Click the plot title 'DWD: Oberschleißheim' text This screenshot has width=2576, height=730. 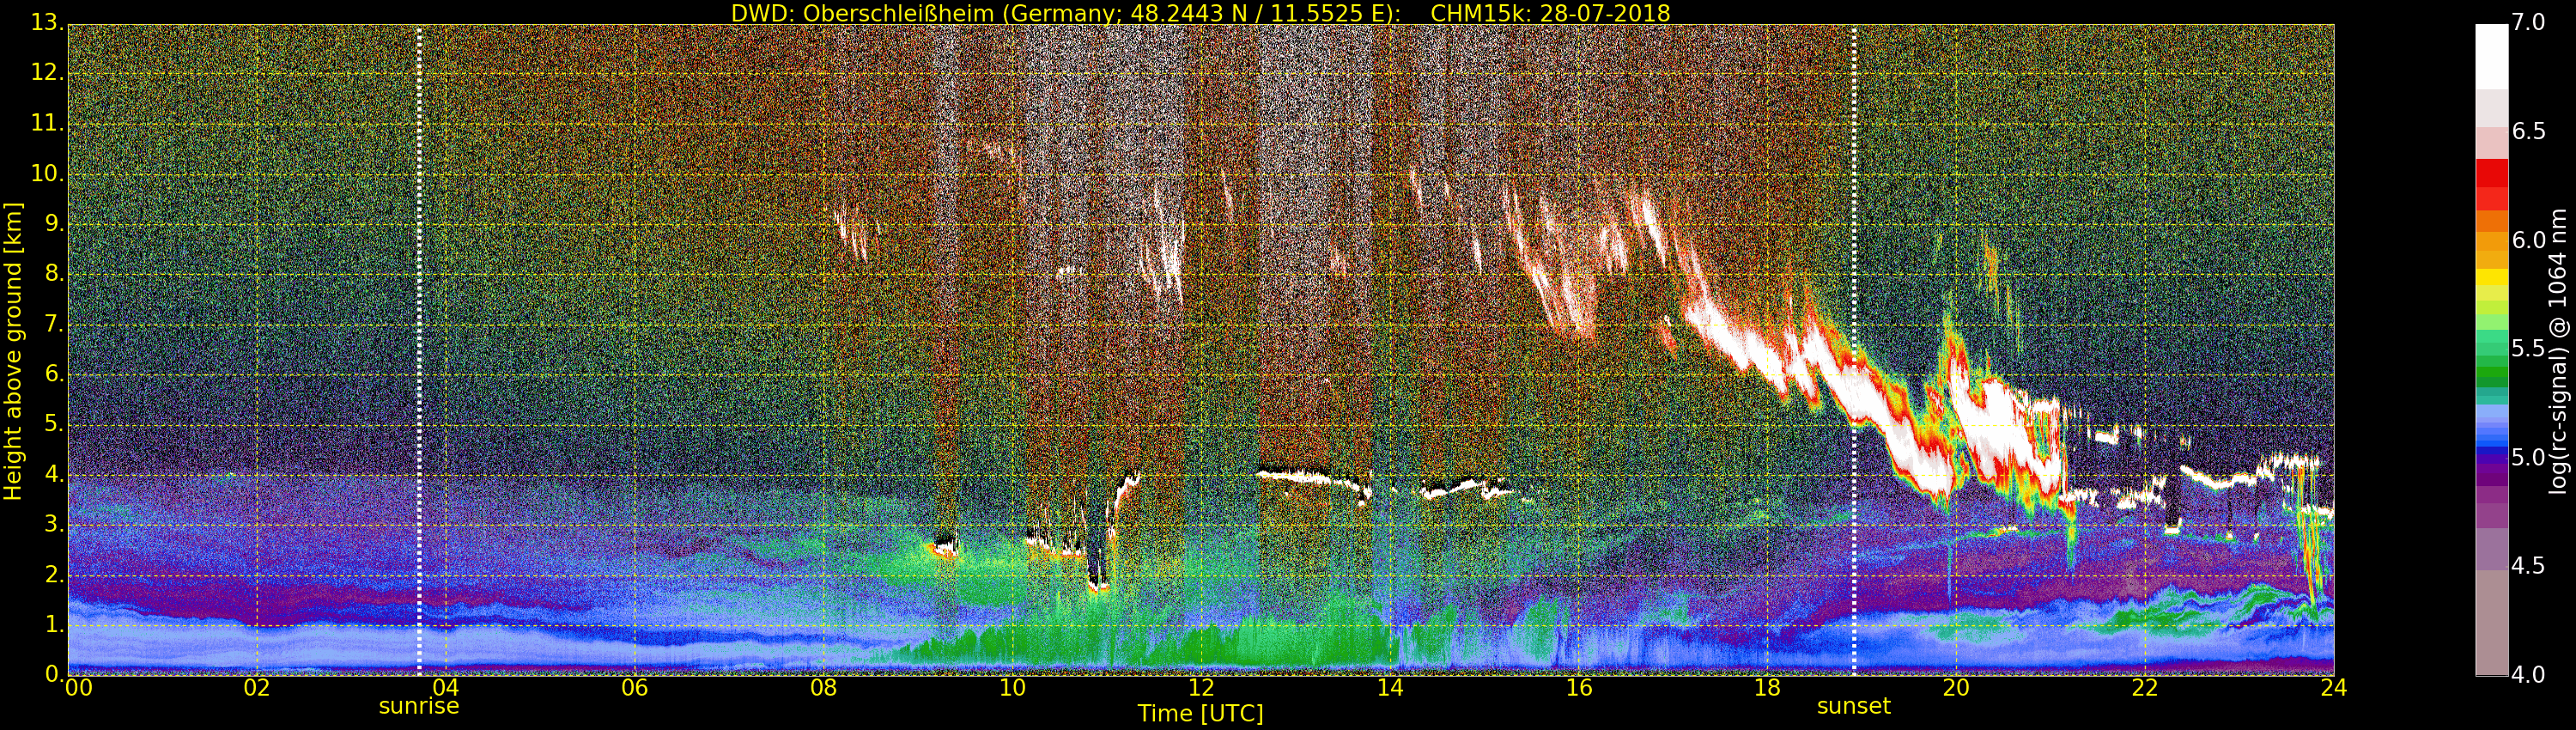[x=861, y=13]
